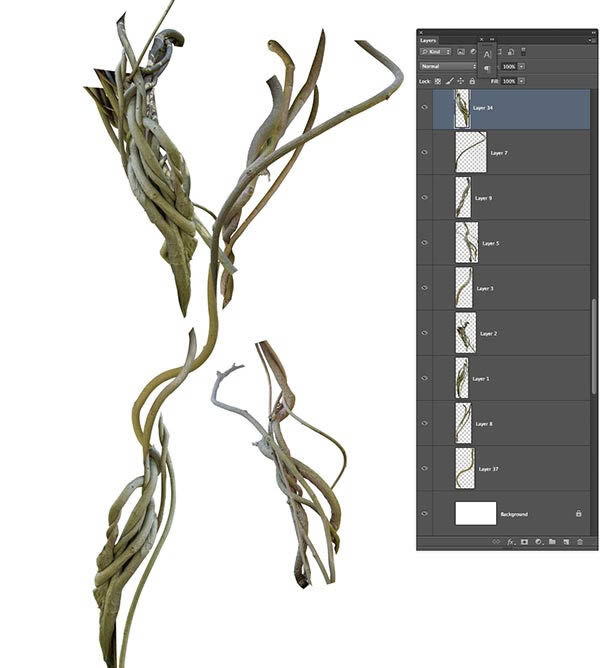Select the 'Layer 1' name text

[481, 379]
